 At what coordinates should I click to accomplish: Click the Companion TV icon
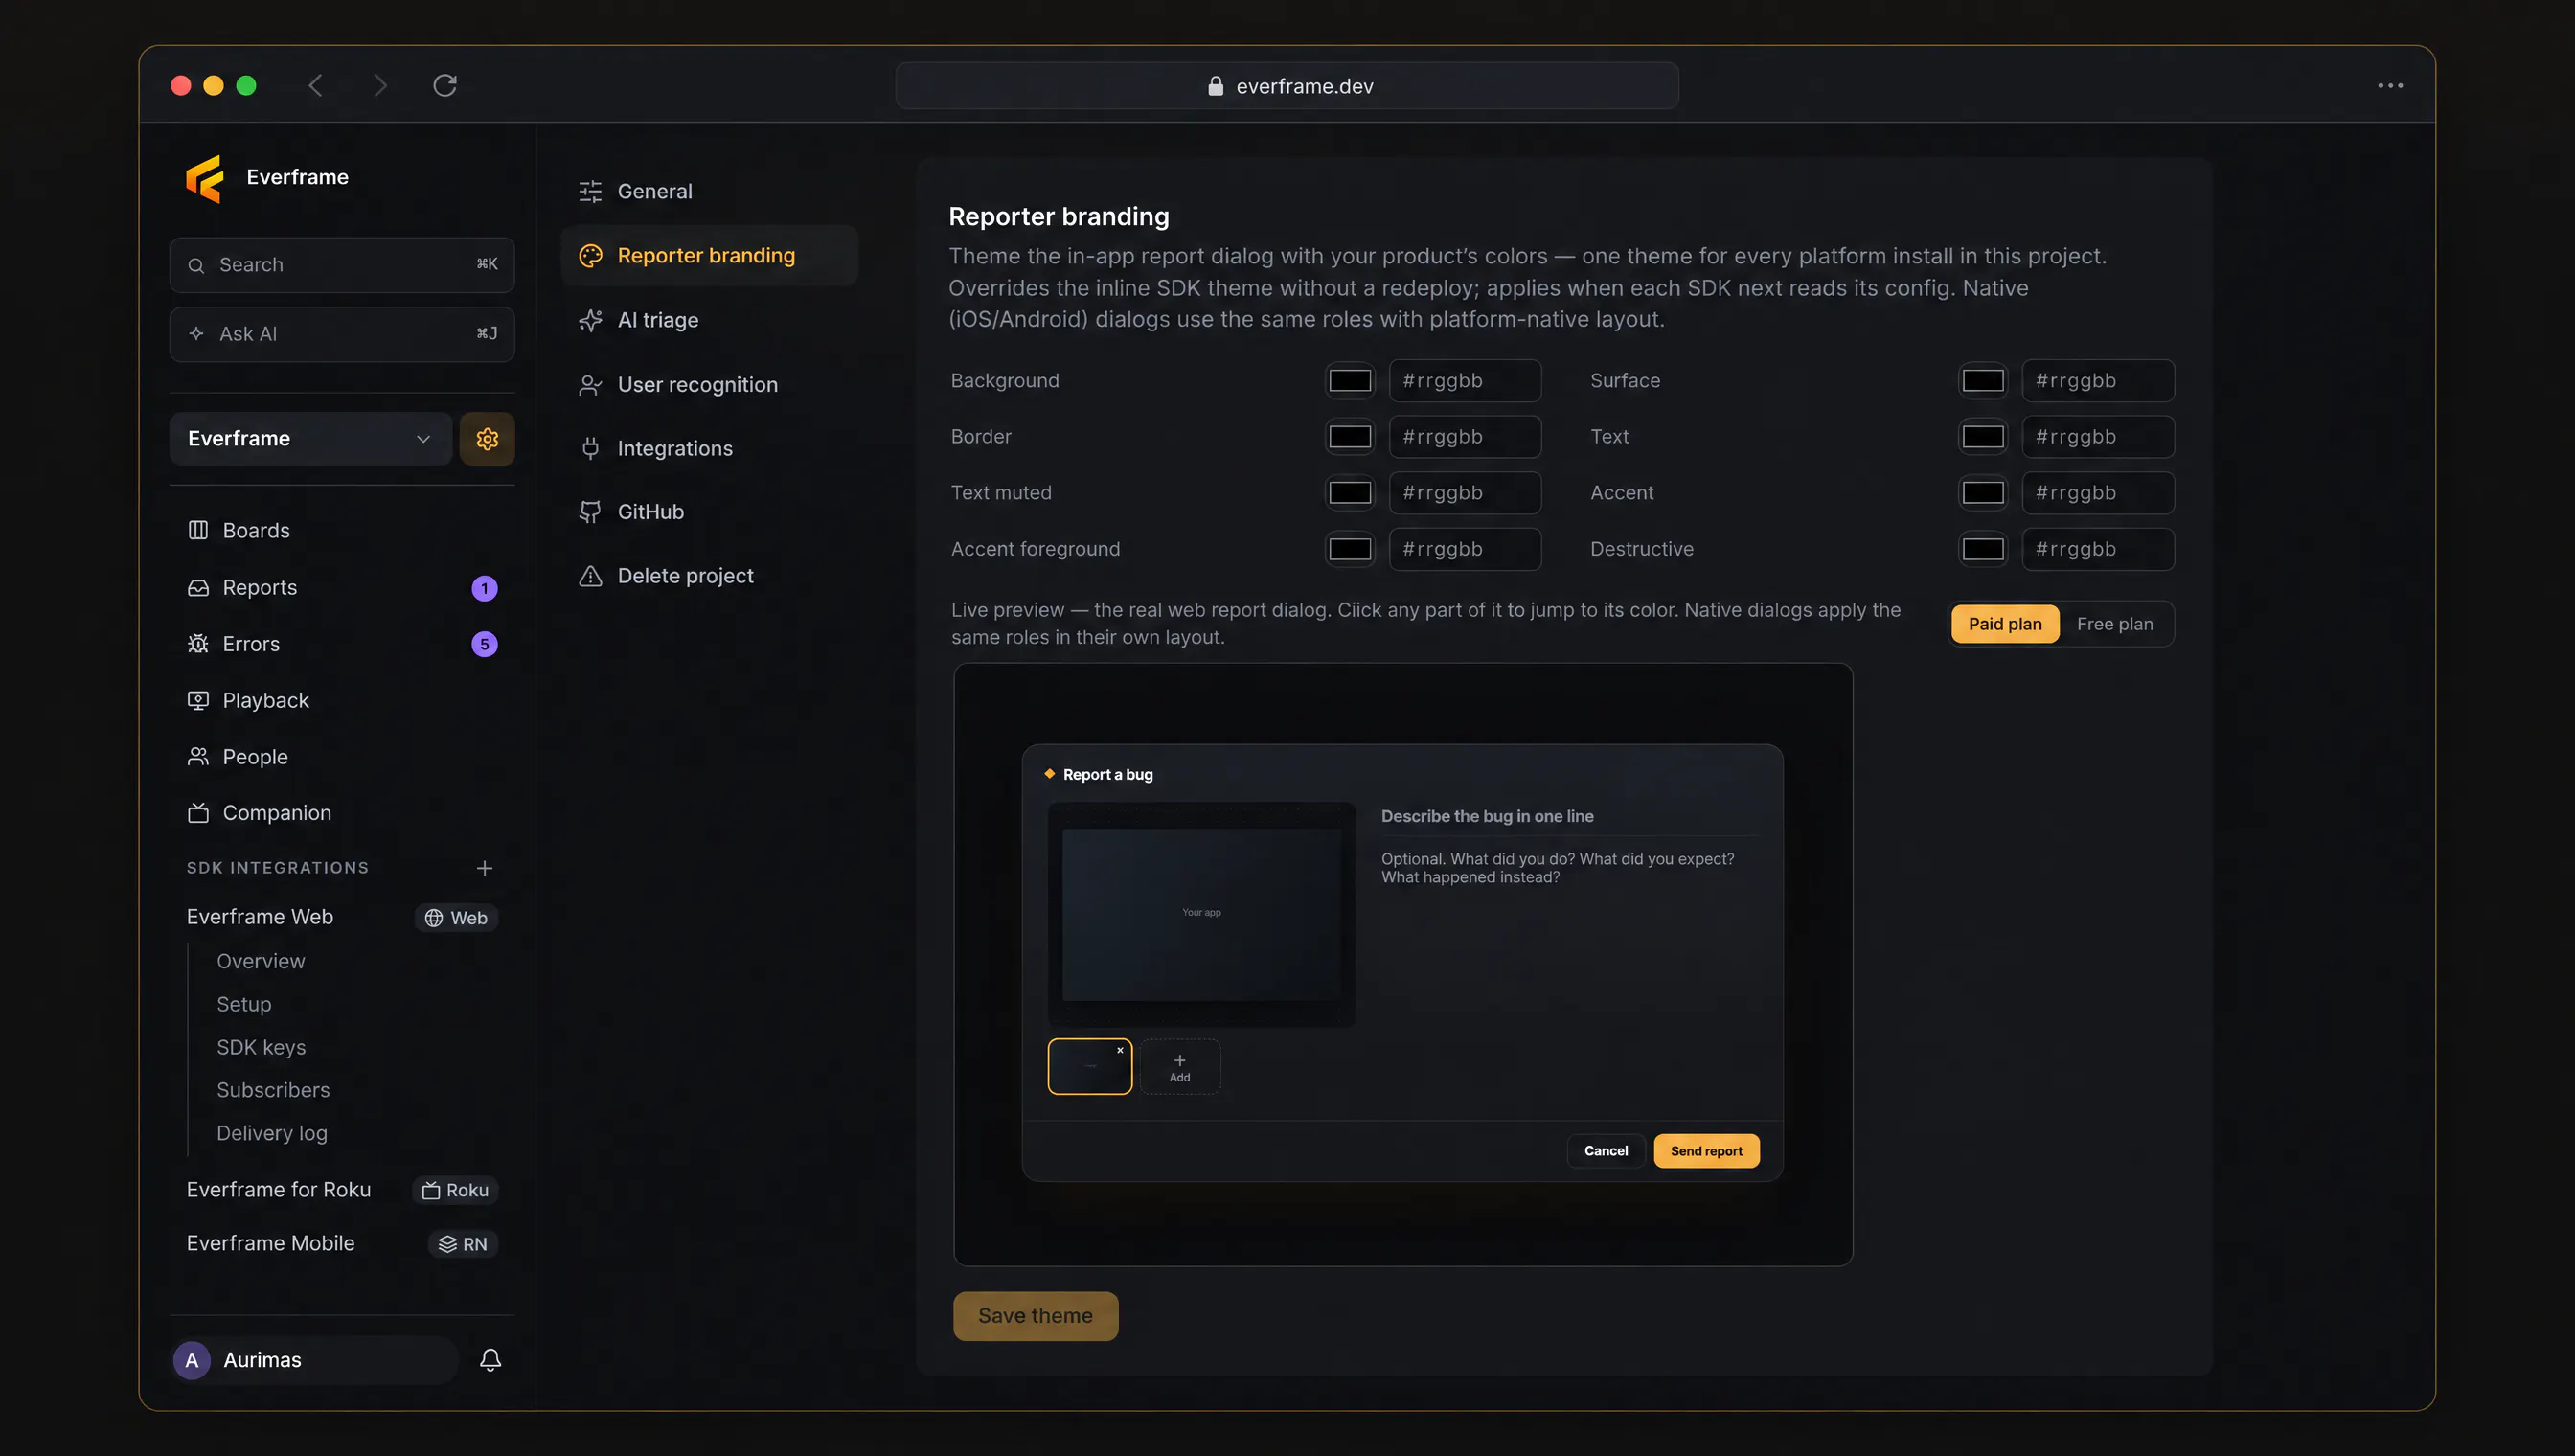click(x=198, y=813)
